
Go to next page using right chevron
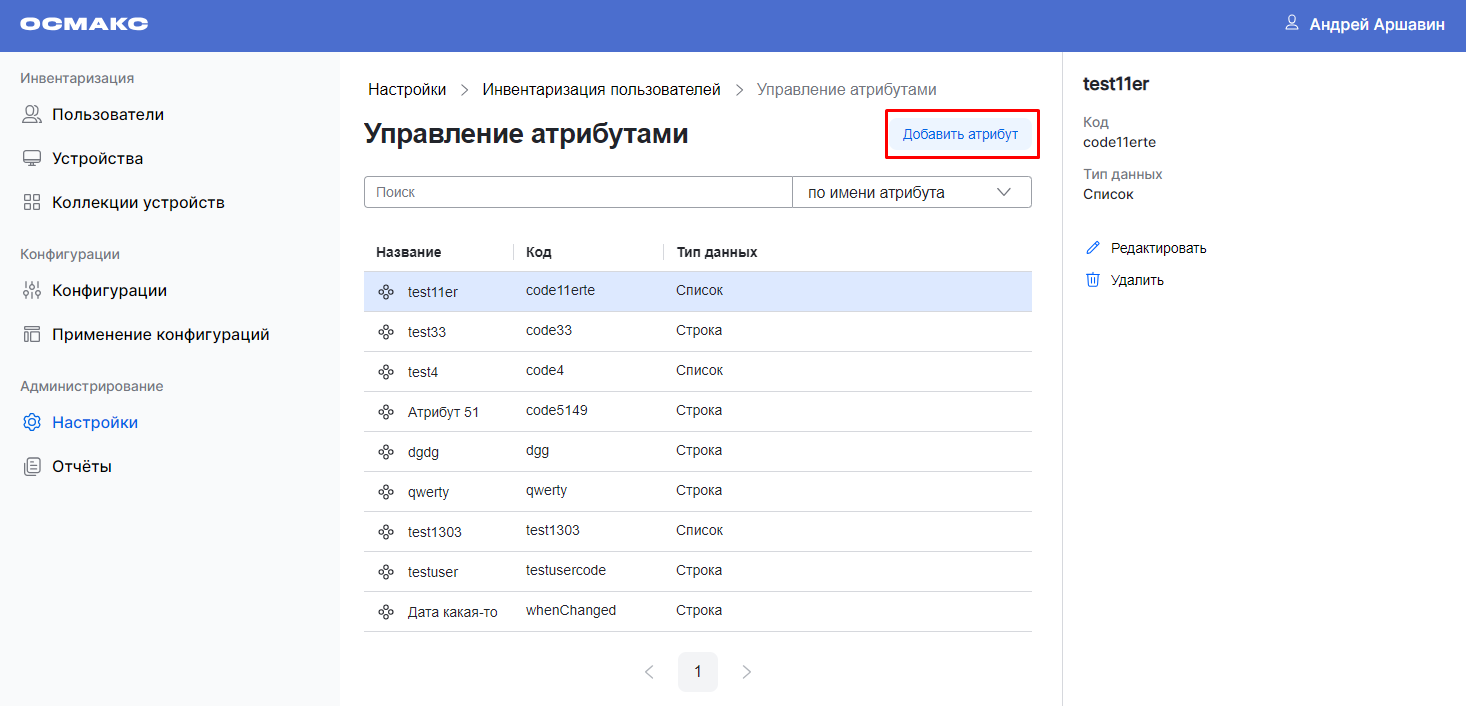point(746,672)
